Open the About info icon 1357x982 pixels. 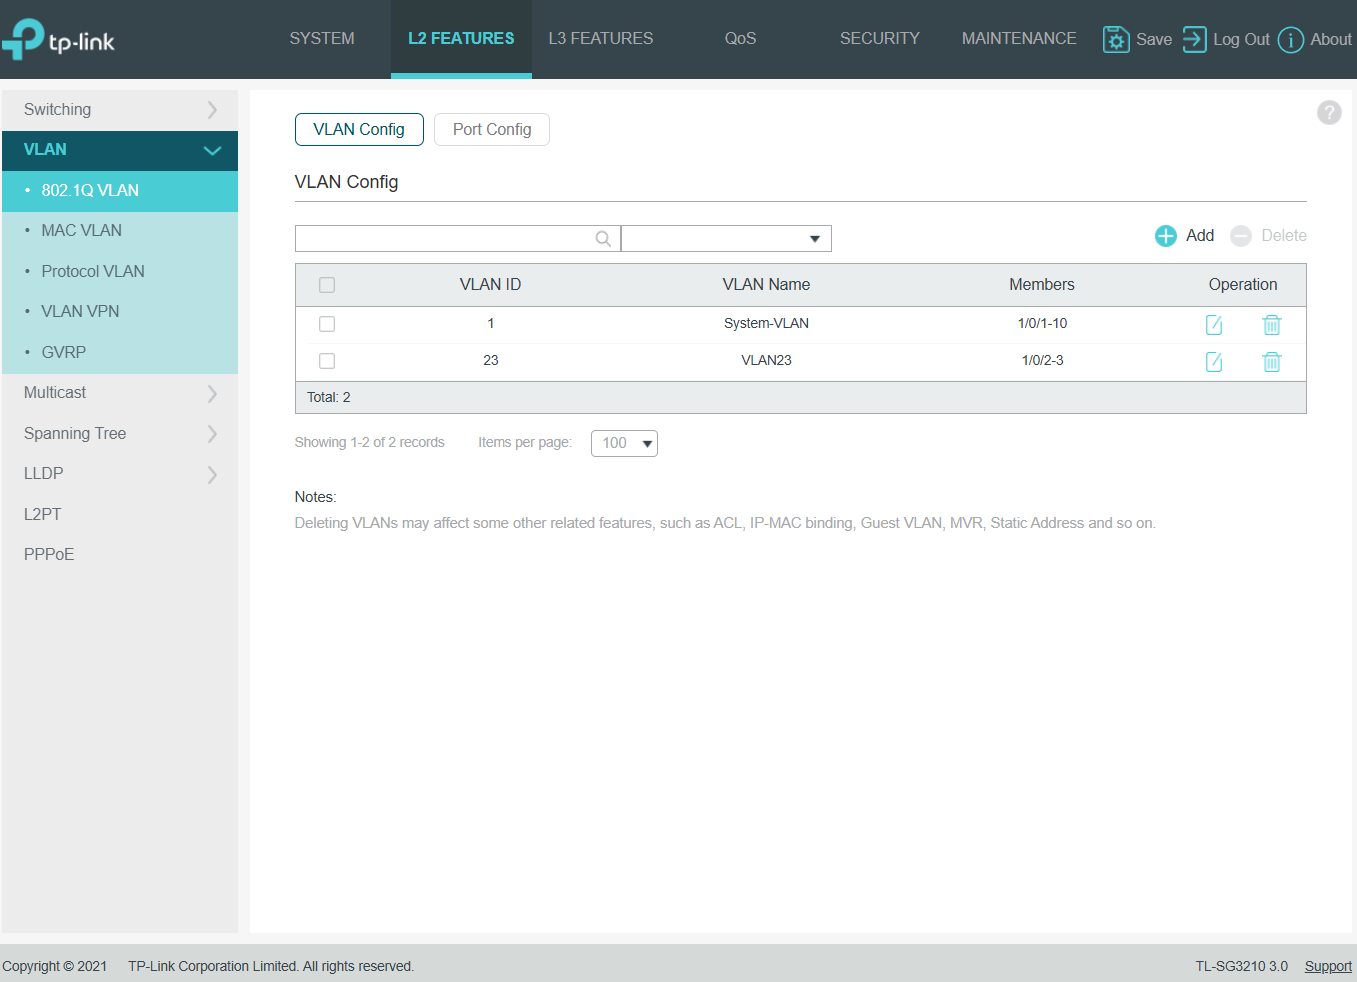point(1290,40)
